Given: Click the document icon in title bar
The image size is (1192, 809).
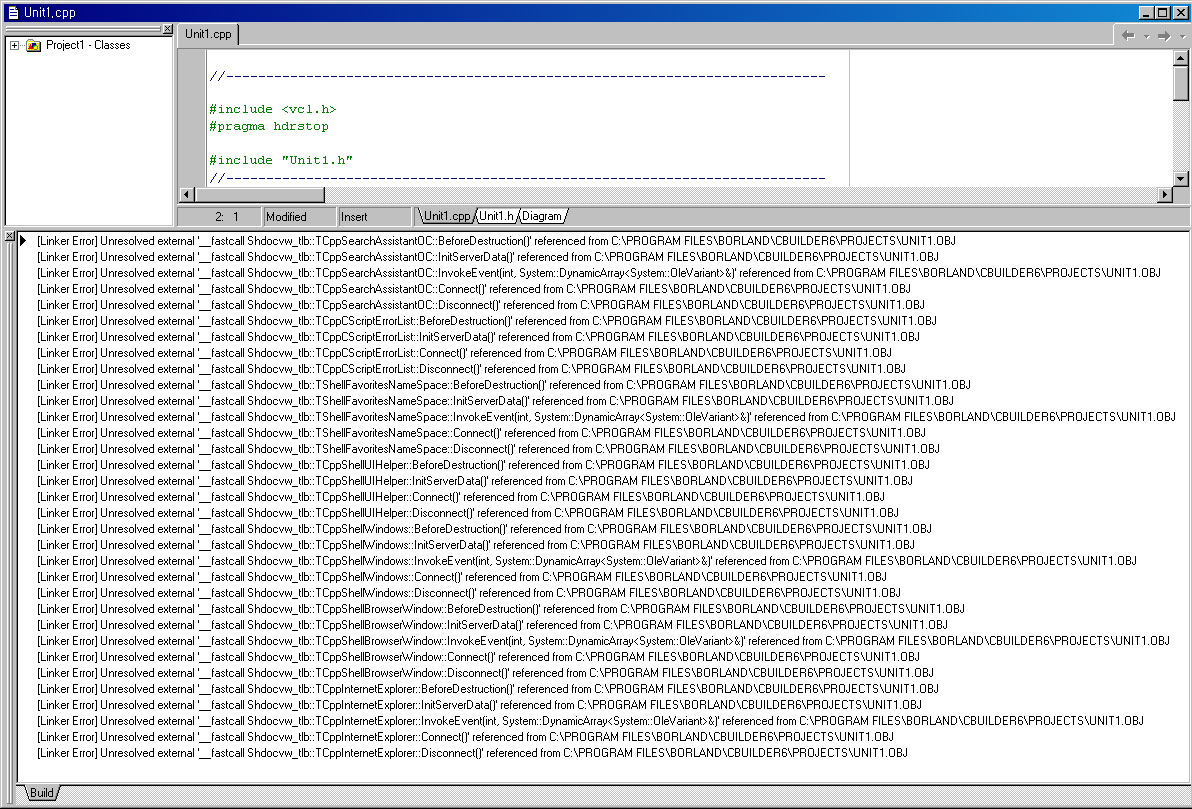Looking at the screenshot, I should click(12, 12).
